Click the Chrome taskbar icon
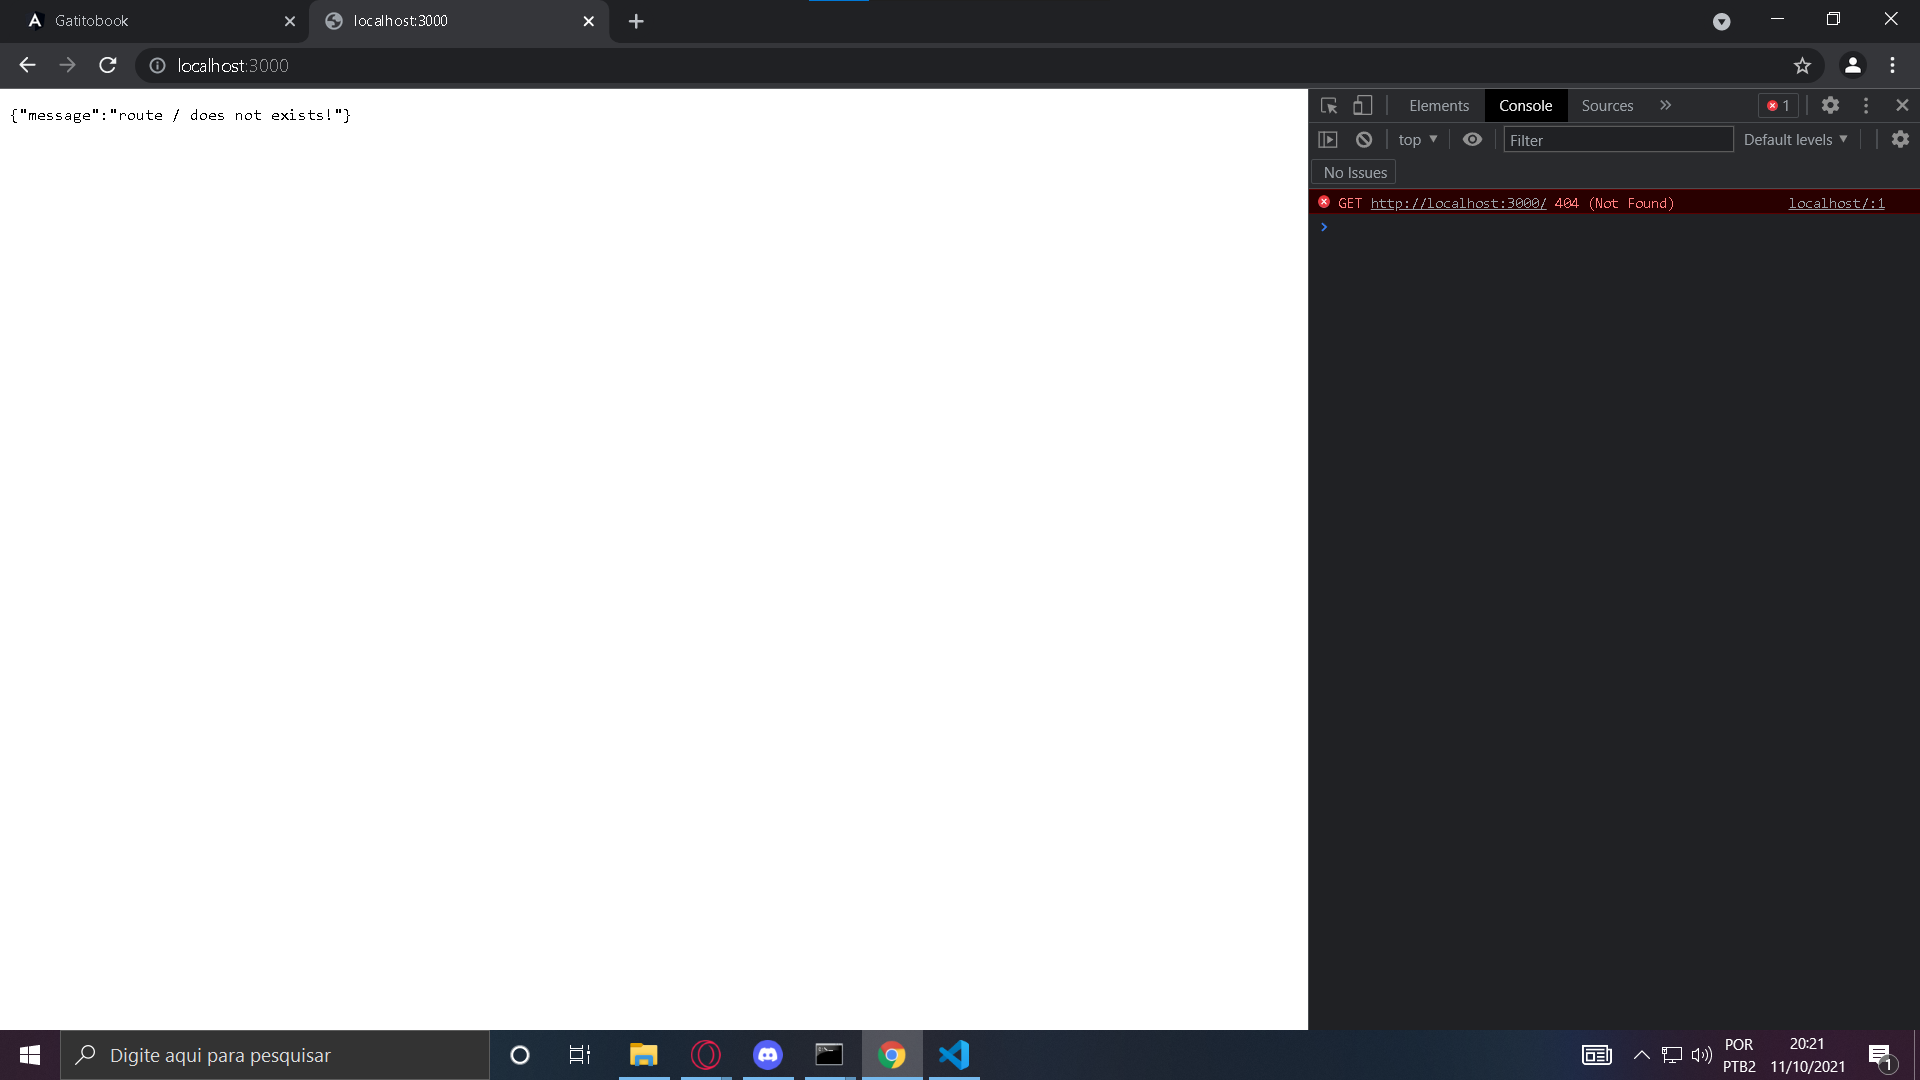The width and height of the screenshot is (1920, 1080). click(892, 1055)
